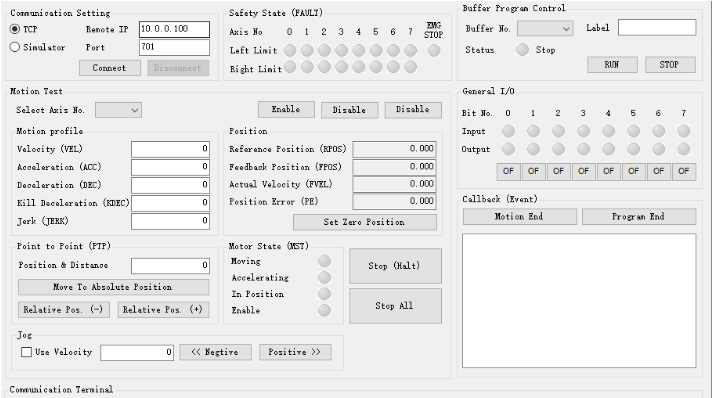Click Move To Absolute Position
The width and height of the screenshot is (726, 398).
point(113,287)
